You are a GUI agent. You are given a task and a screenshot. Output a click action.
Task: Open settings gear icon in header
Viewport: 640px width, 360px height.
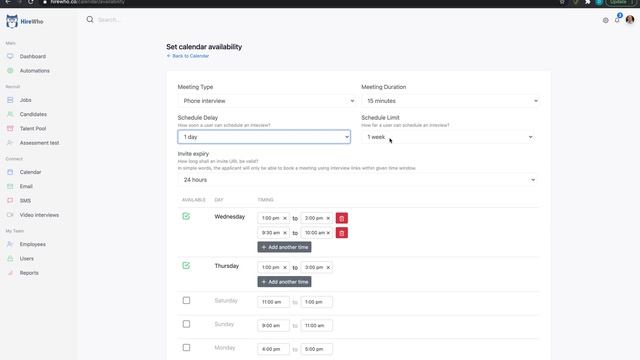click(606, 20)
